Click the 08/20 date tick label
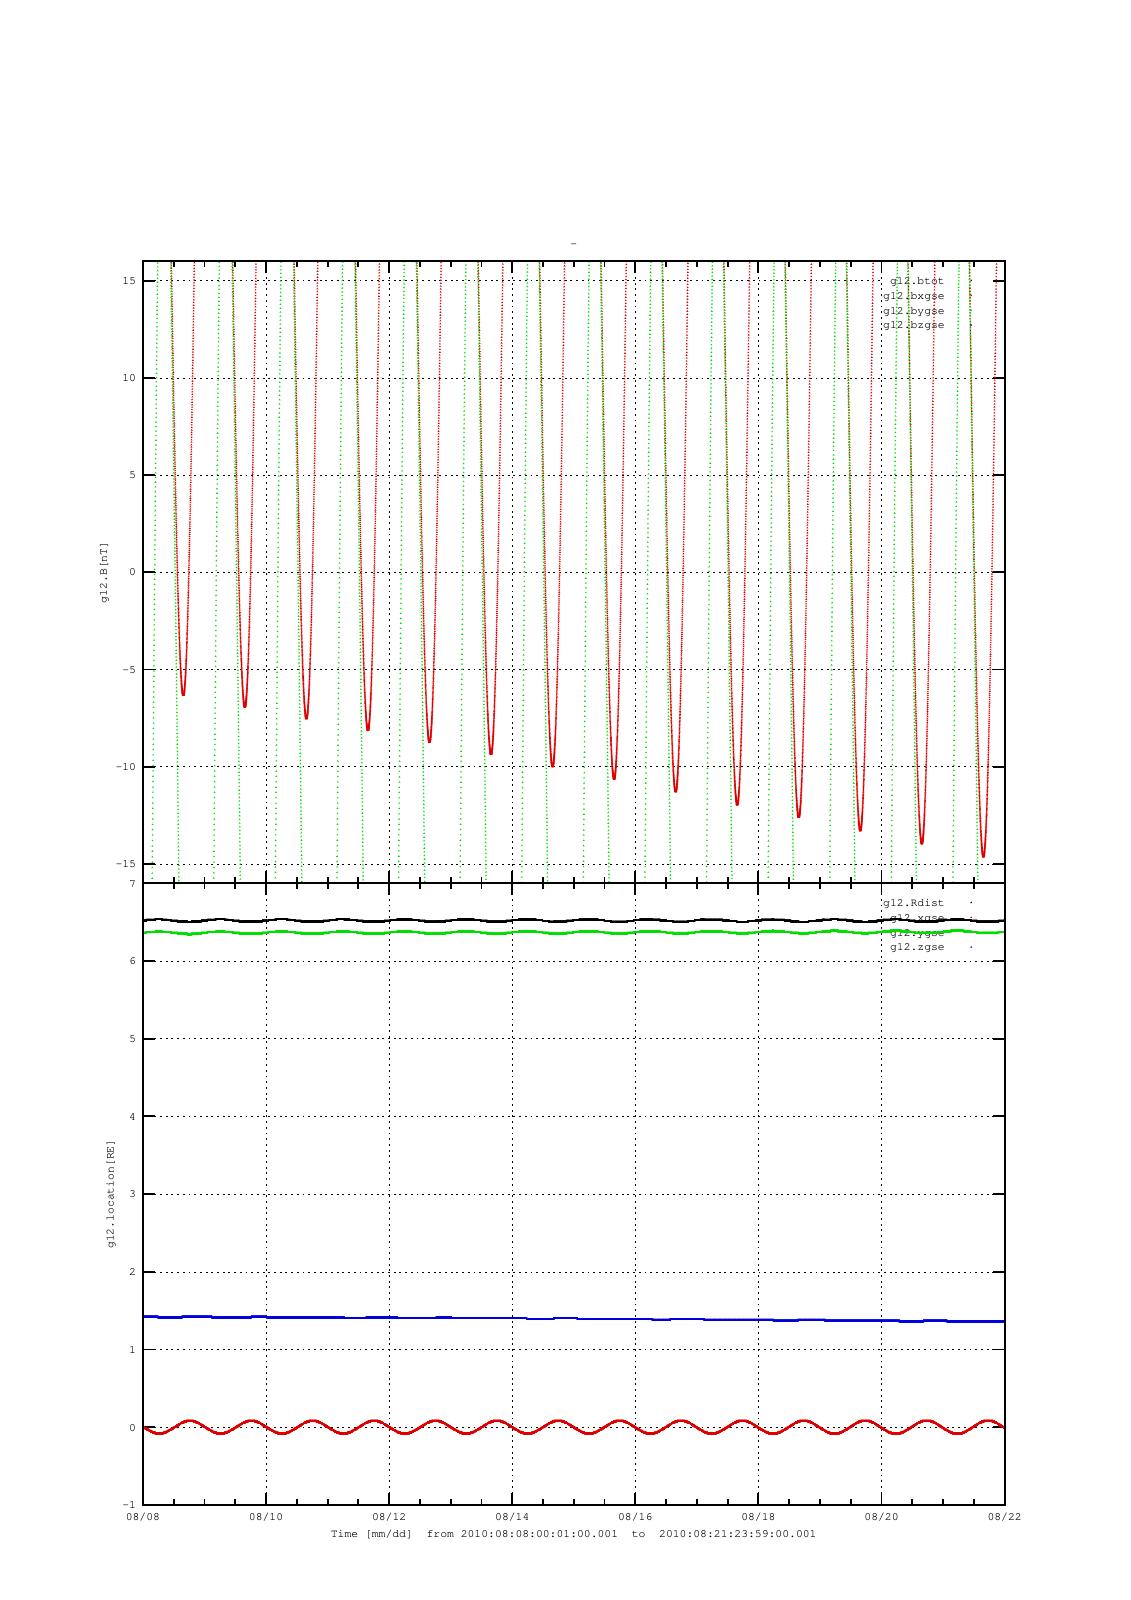Image resolution: width=1131 pixels, height=1600 pixels. (881, 1517)
